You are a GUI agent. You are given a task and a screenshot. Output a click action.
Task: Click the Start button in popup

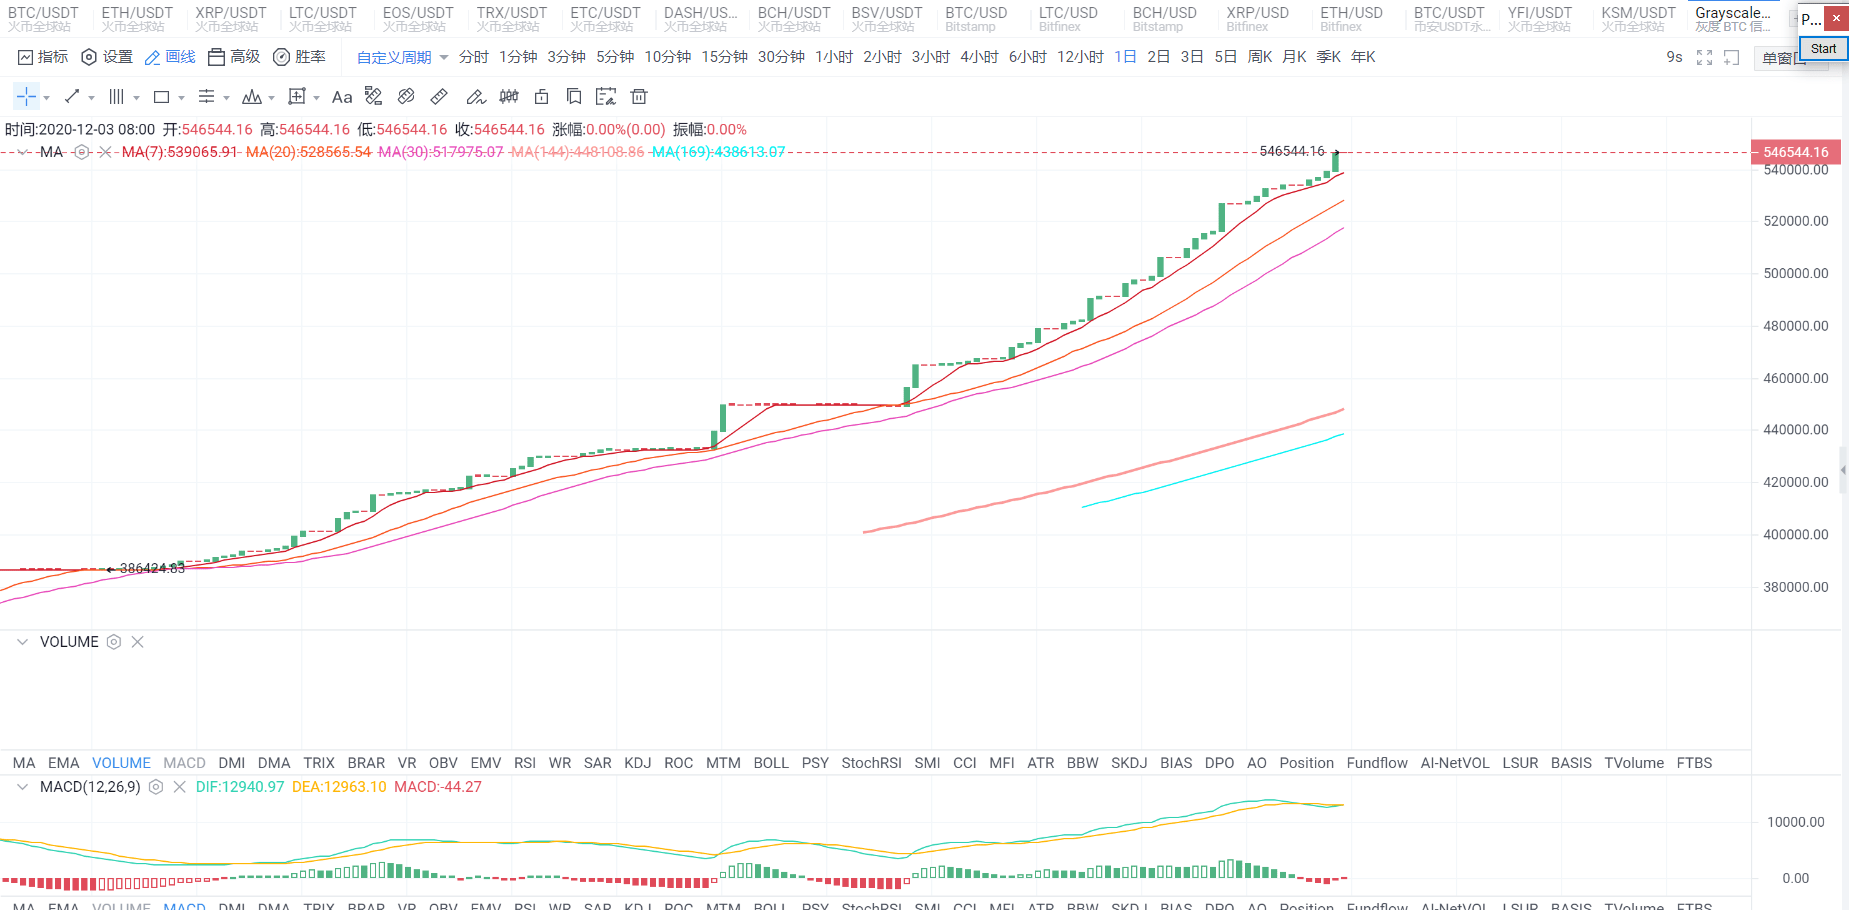(x=1823, y=49)
